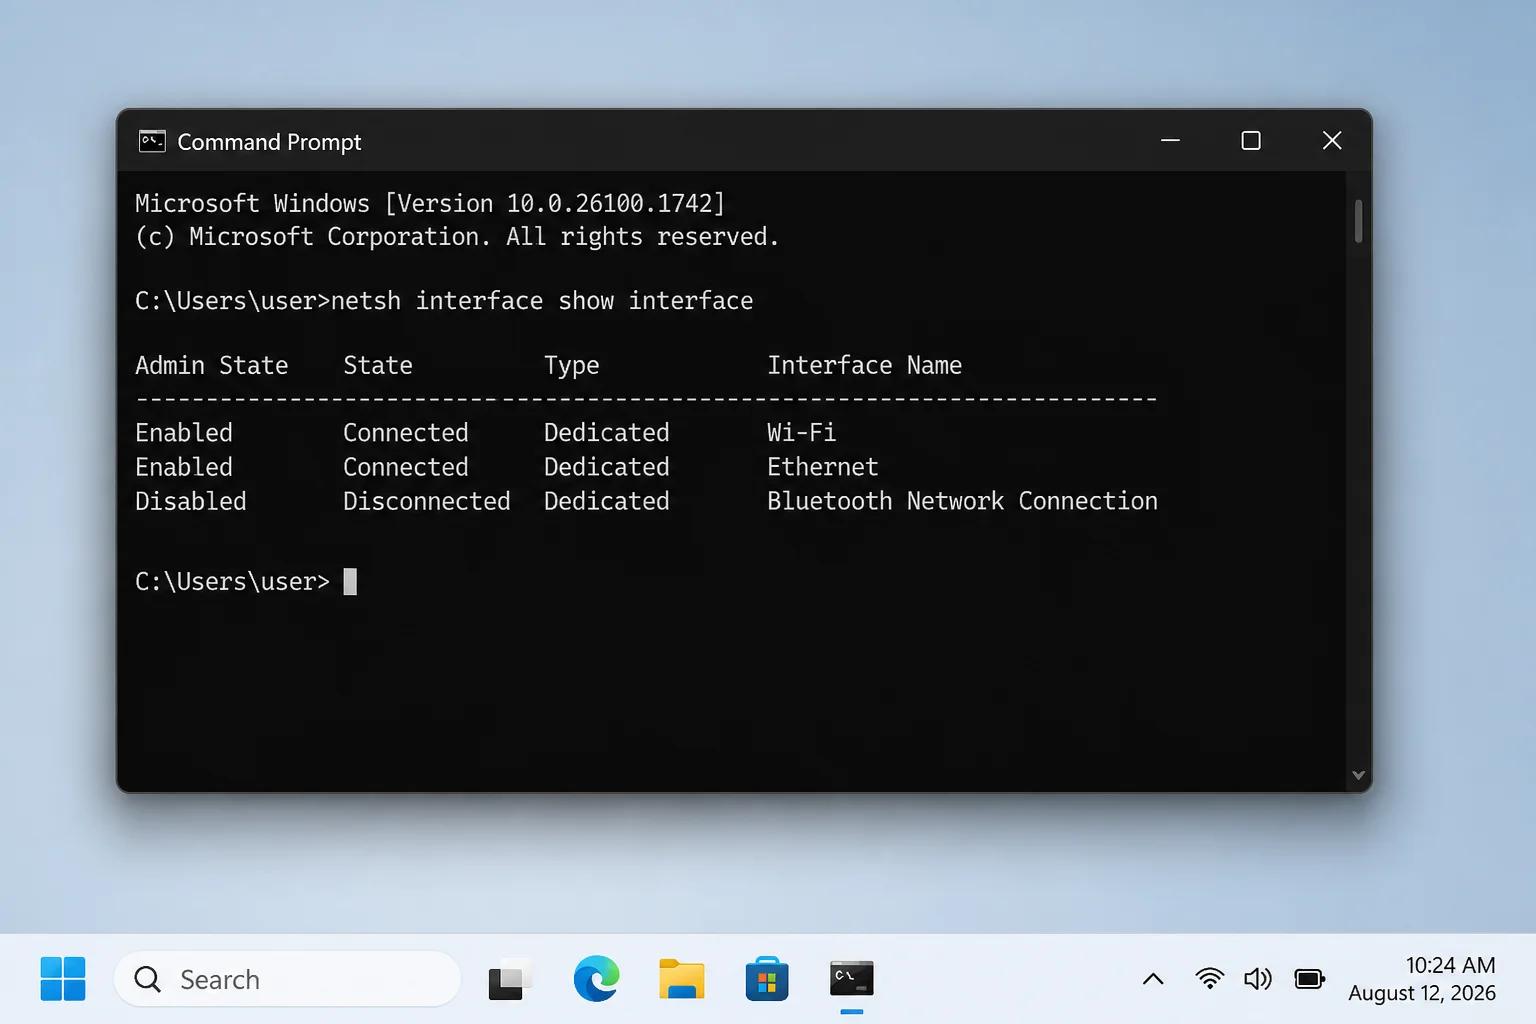The image size is (1536, 1024).
Task: Click the Windows version line text
Action: [430, 204]
